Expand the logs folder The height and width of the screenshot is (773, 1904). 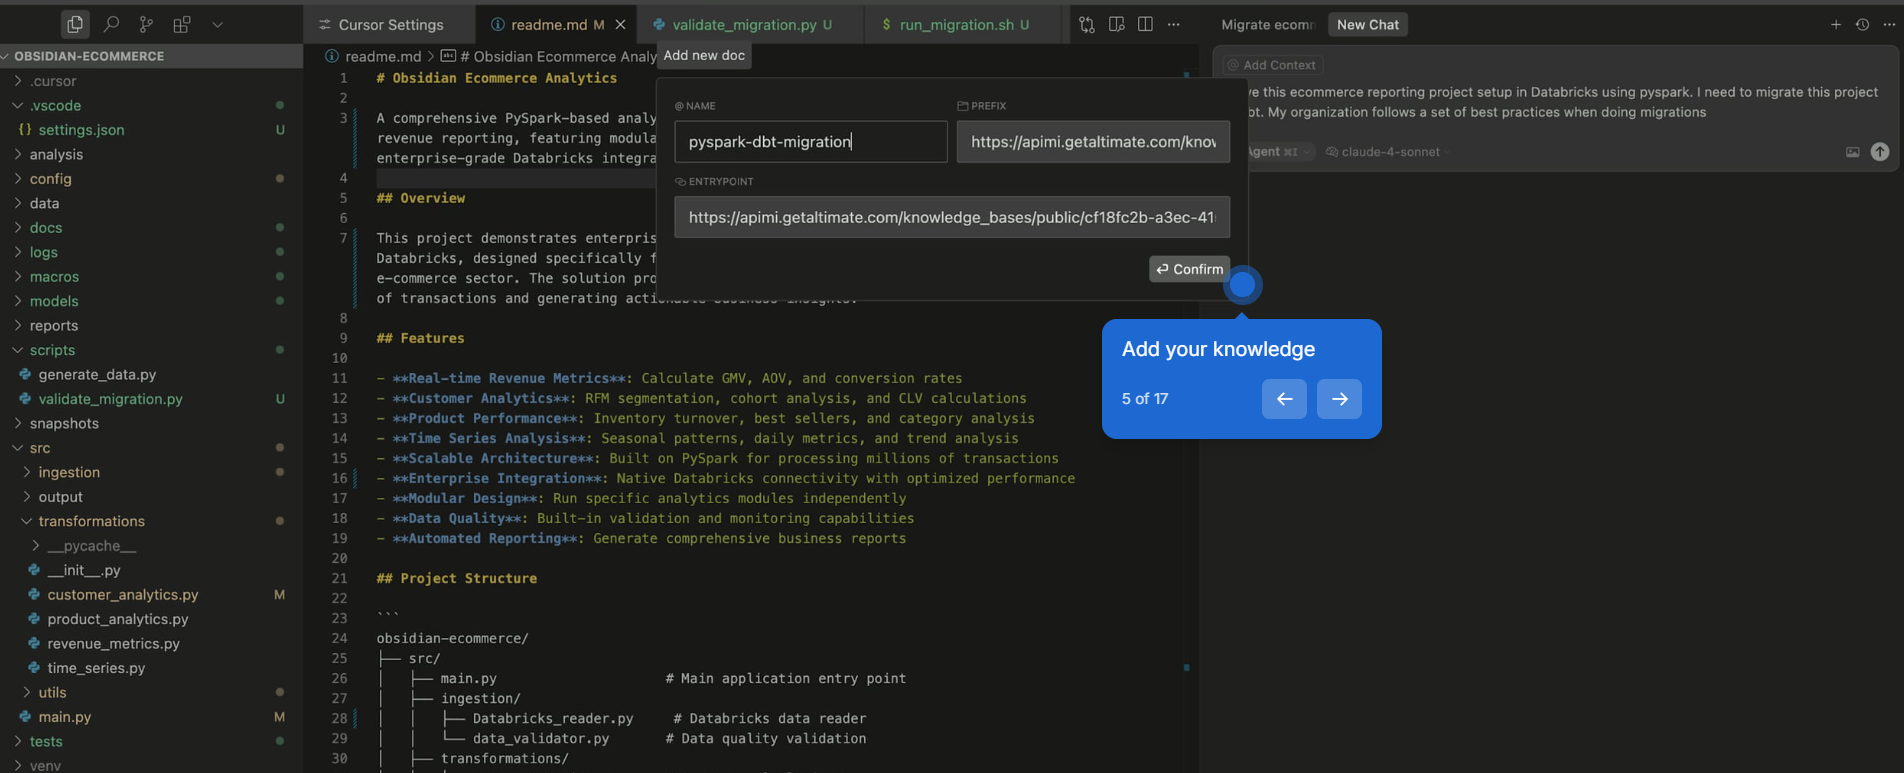(150, 252)
